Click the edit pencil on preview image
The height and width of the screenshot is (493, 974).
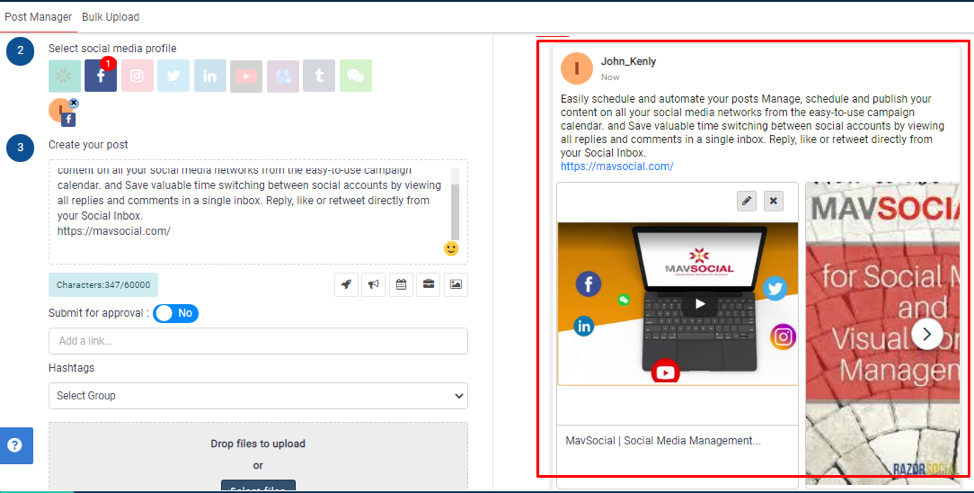tap(746, 201)
